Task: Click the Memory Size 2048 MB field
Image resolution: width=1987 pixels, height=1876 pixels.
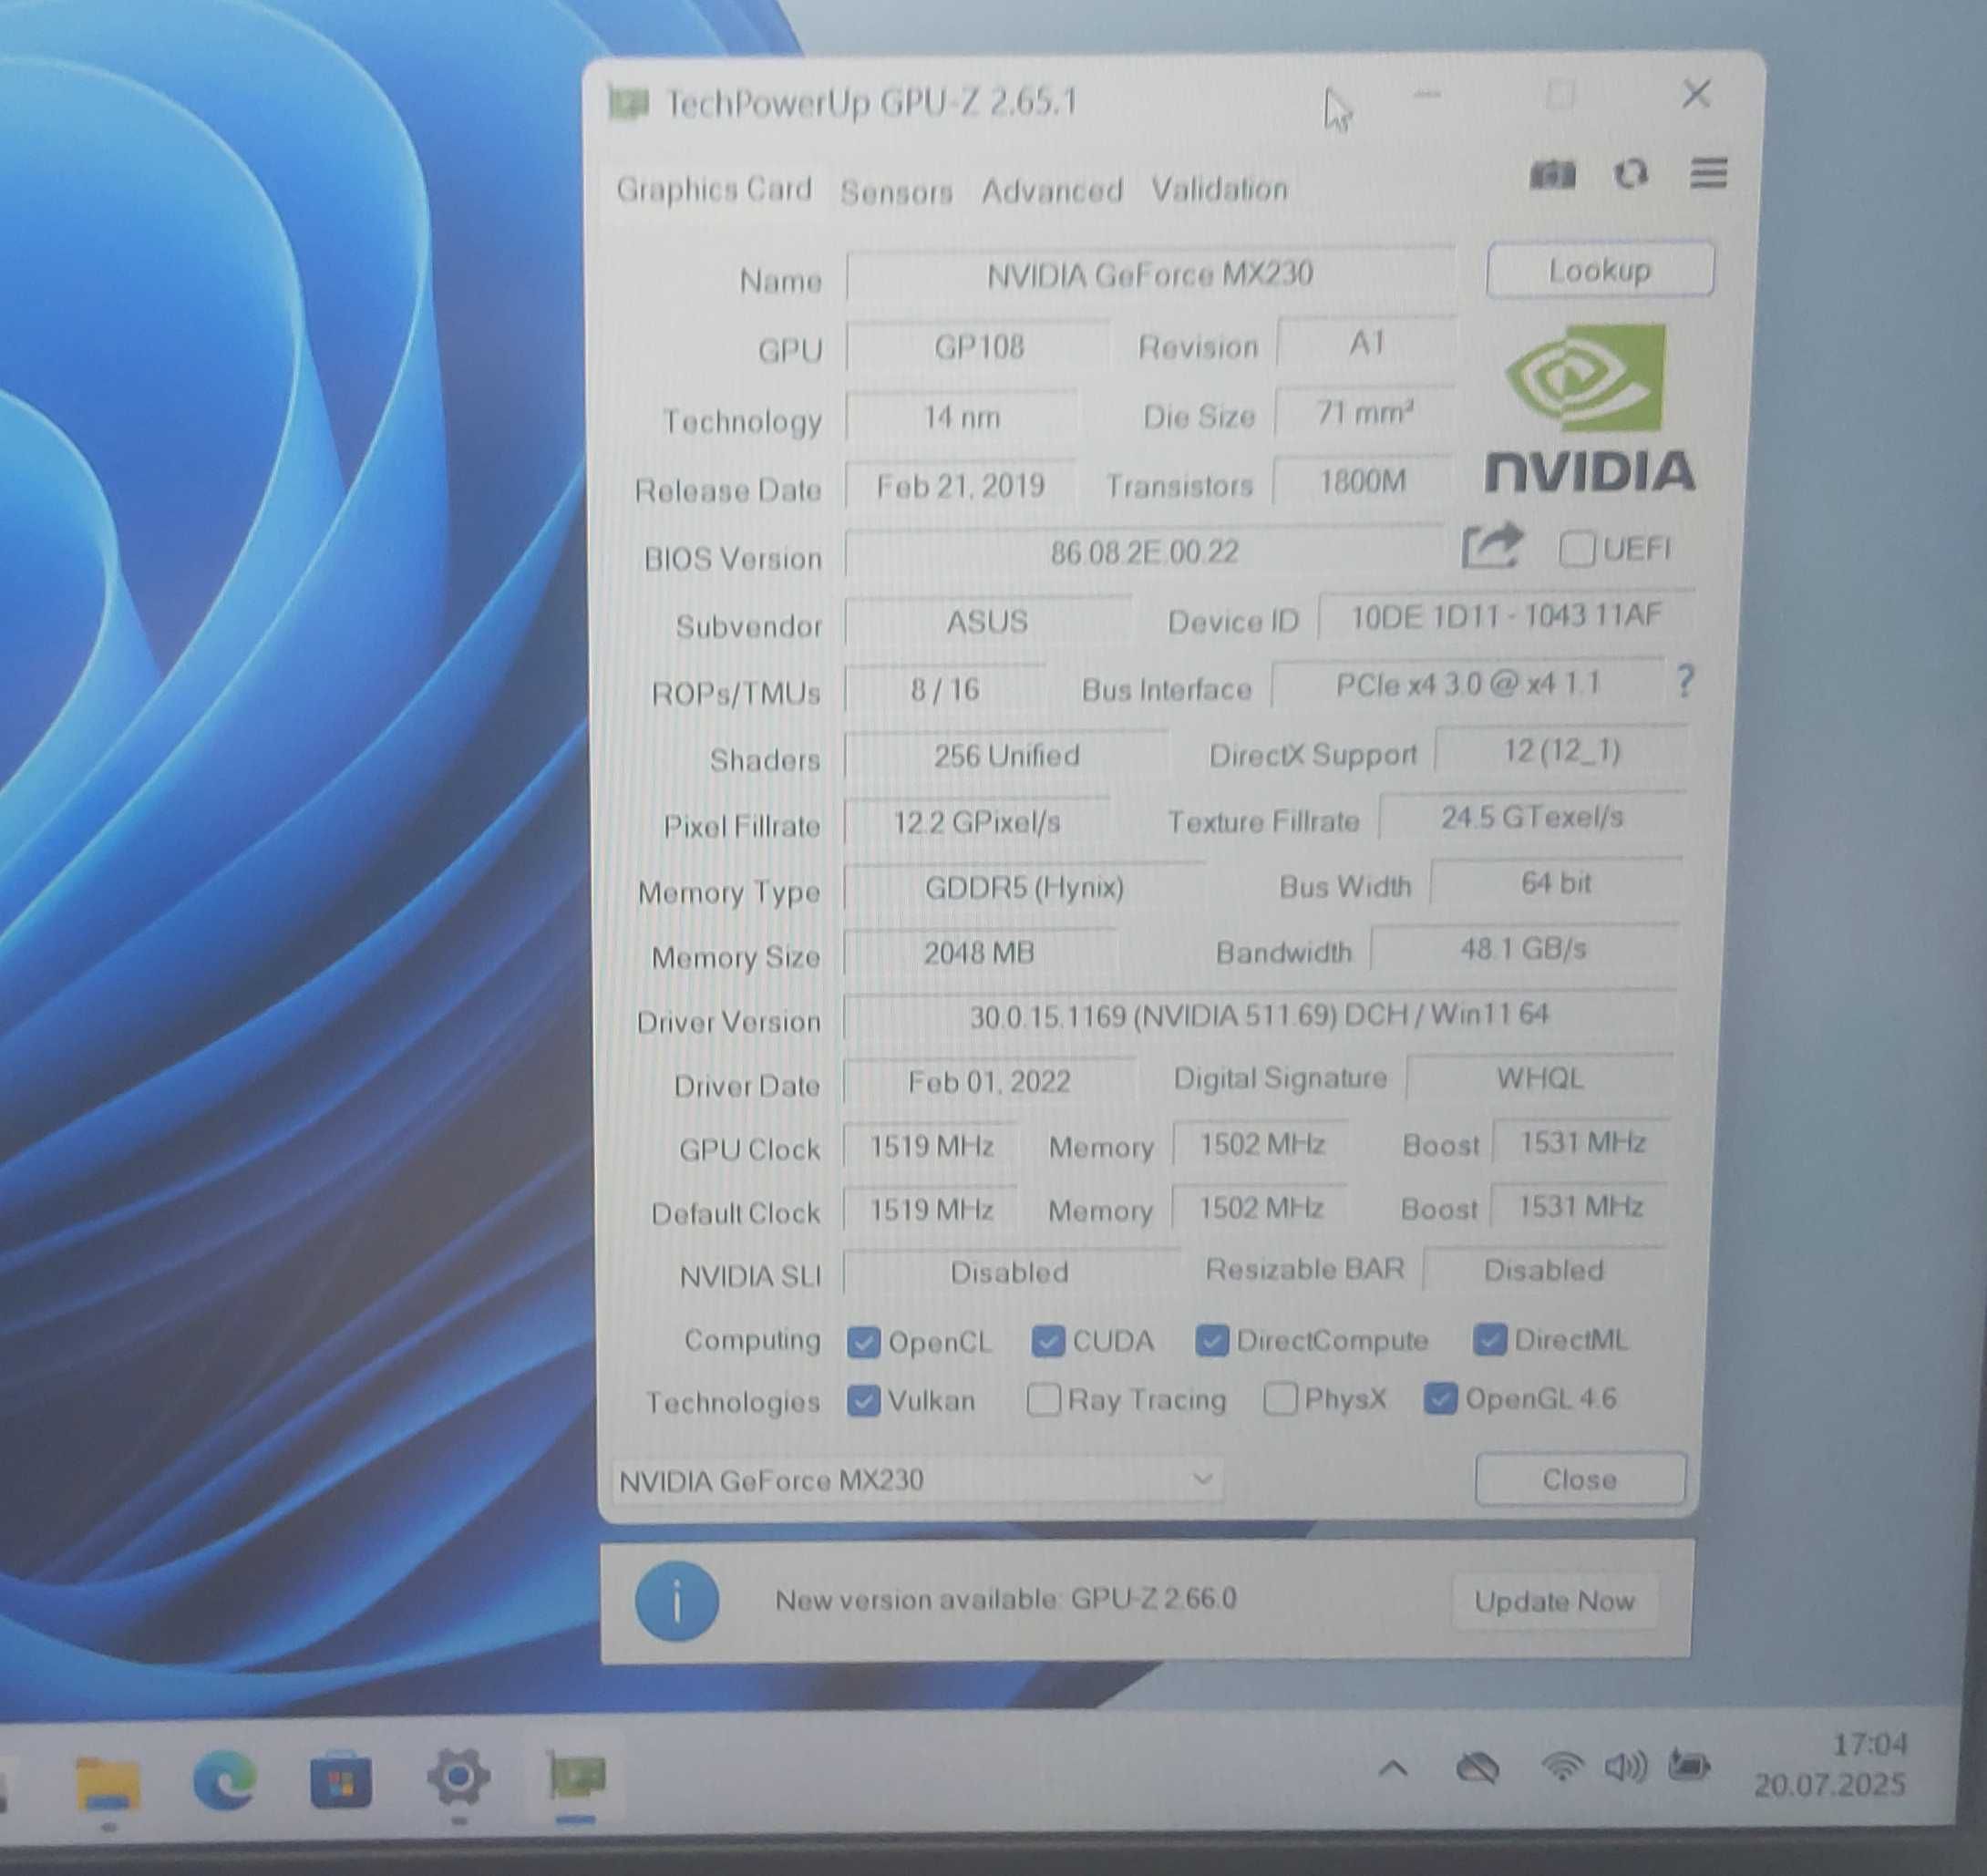Action: click(979, 953)
